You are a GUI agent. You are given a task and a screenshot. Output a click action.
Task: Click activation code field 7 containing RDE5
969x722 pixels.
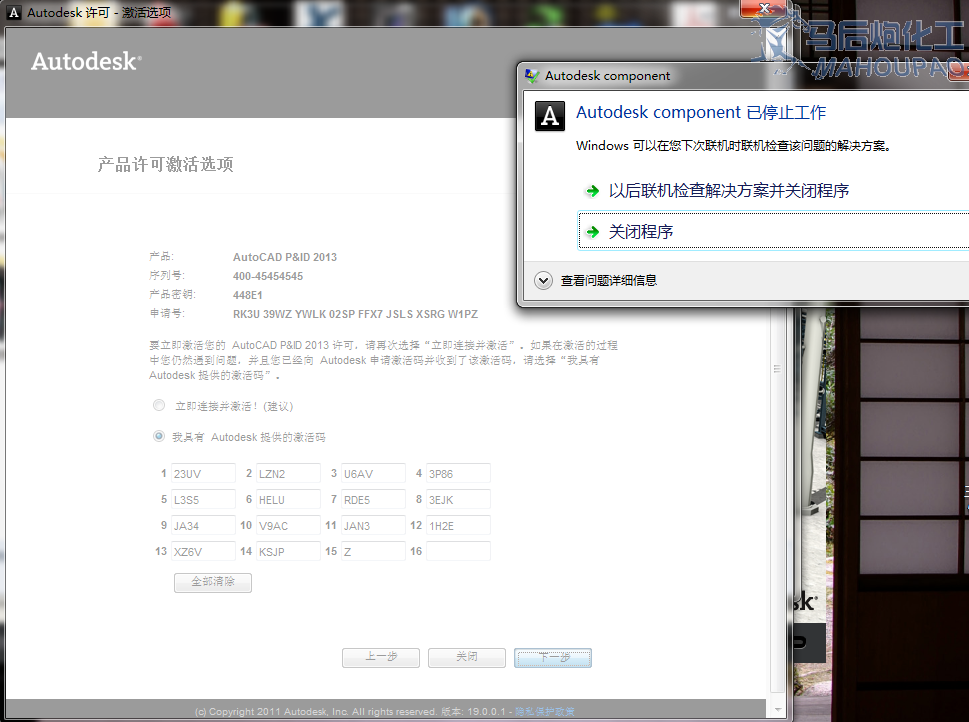pos(373,499)
